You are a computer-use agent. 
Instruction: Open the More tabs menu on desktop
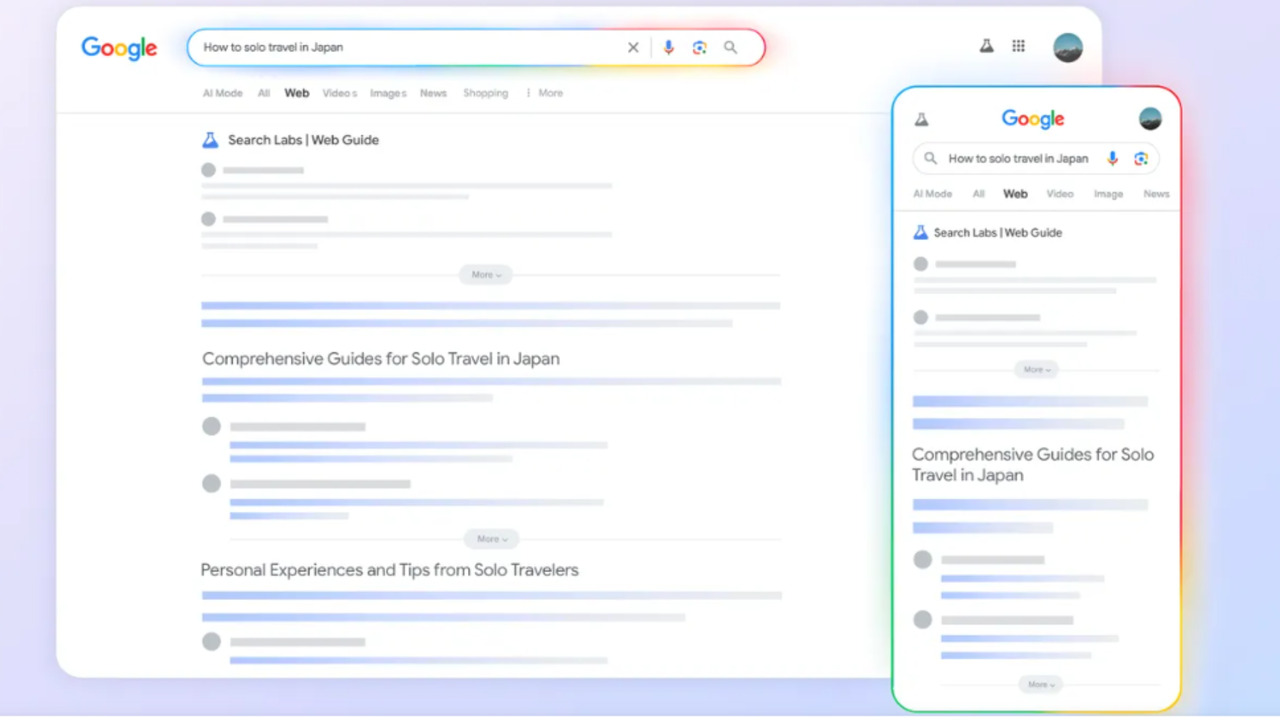pos(545,93)
